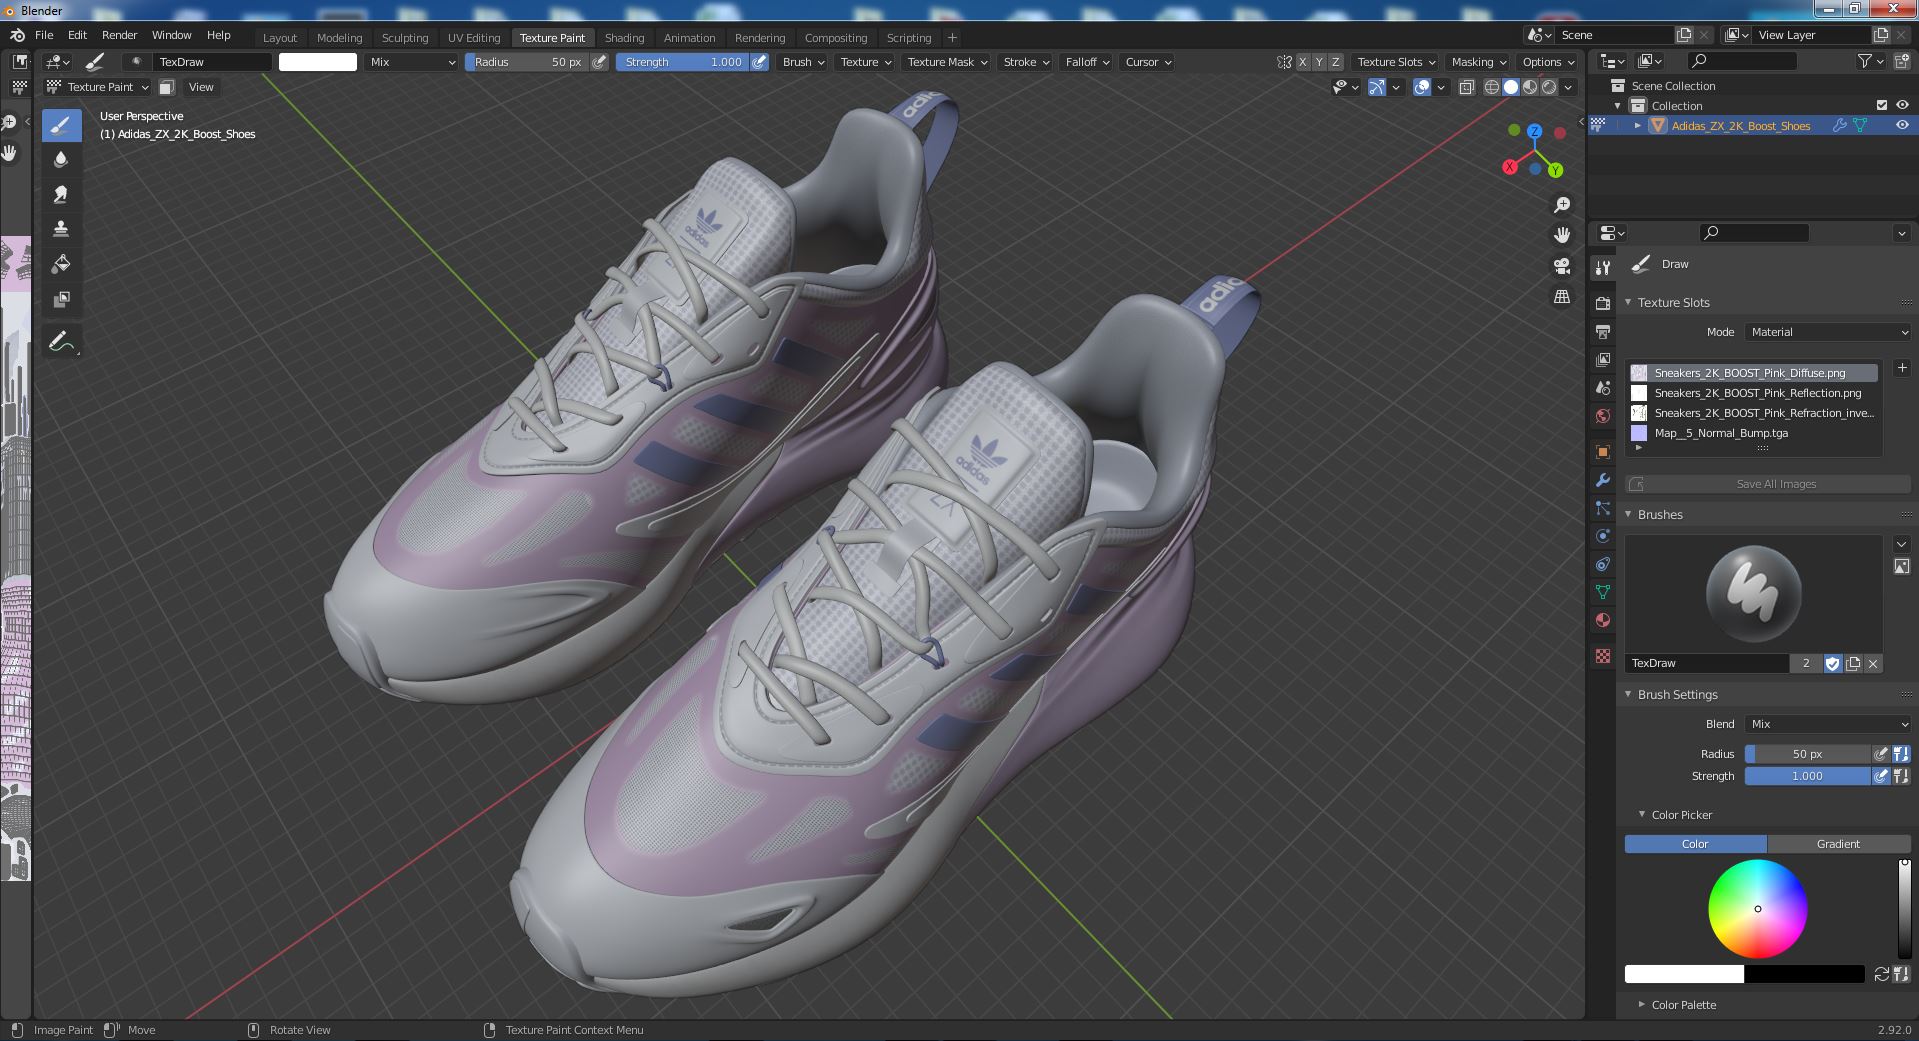Click the View menu button

point(201,87)
